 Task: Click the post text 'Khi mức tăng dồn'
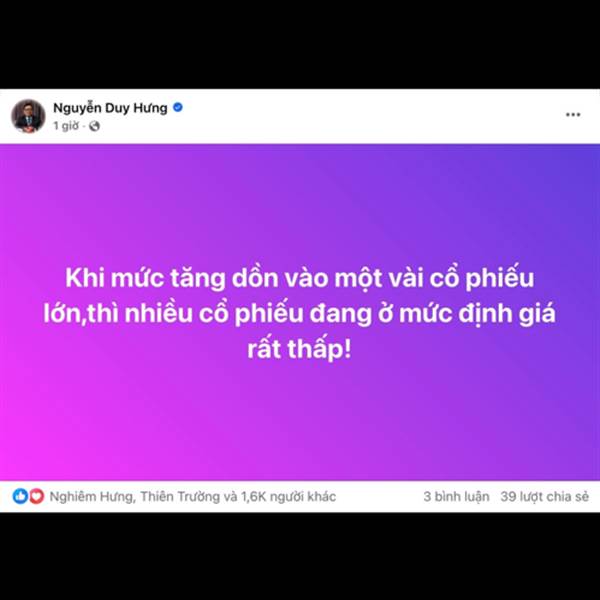pyautogui.click(x=171, y=278)
